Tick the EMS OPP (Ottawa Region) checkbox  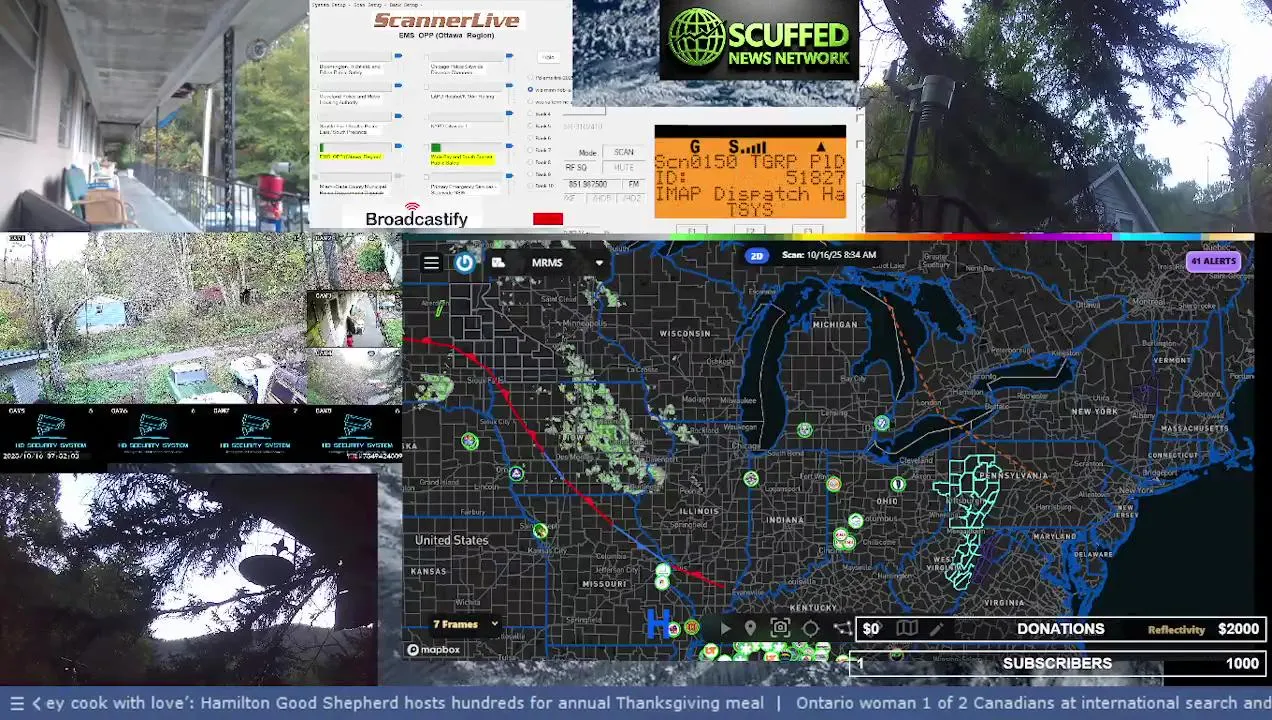315,148
